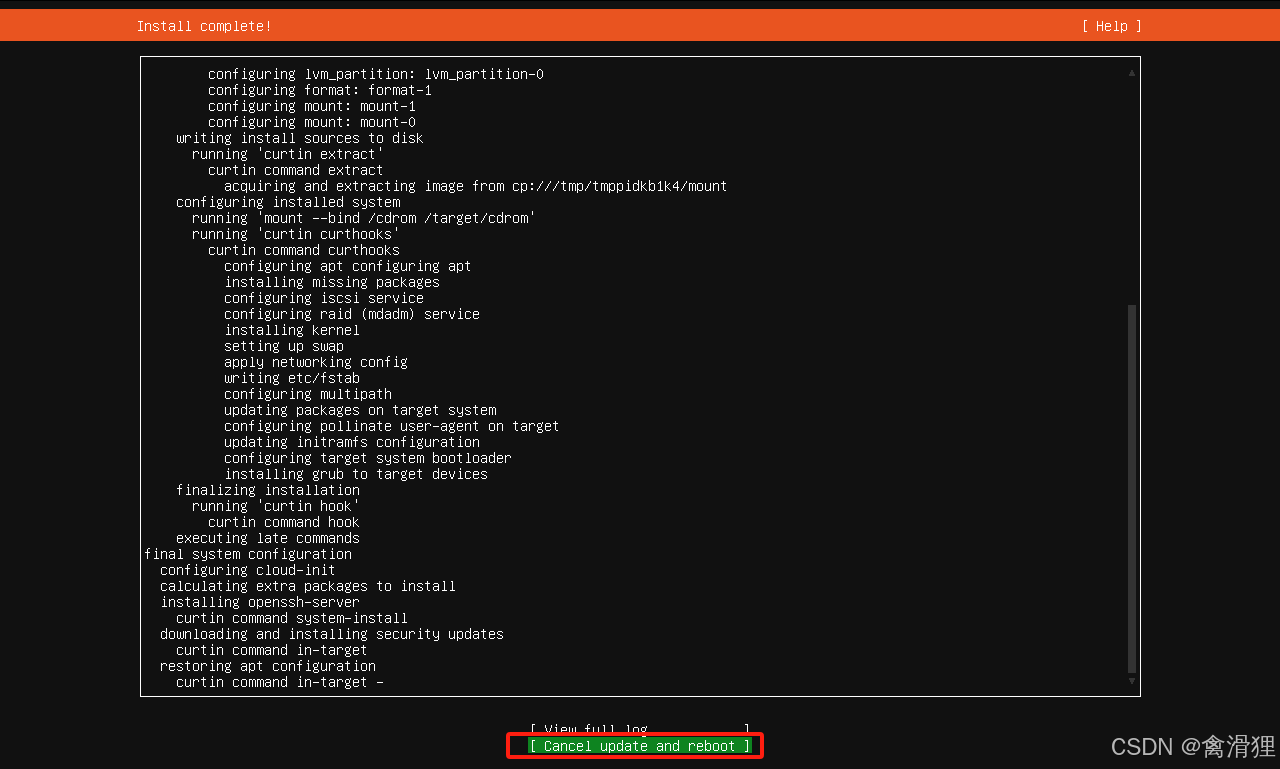Click log line 'installing kernel'
This screenshot has height=769, width=1280.
pyautogui.click(x=292, y=330)
